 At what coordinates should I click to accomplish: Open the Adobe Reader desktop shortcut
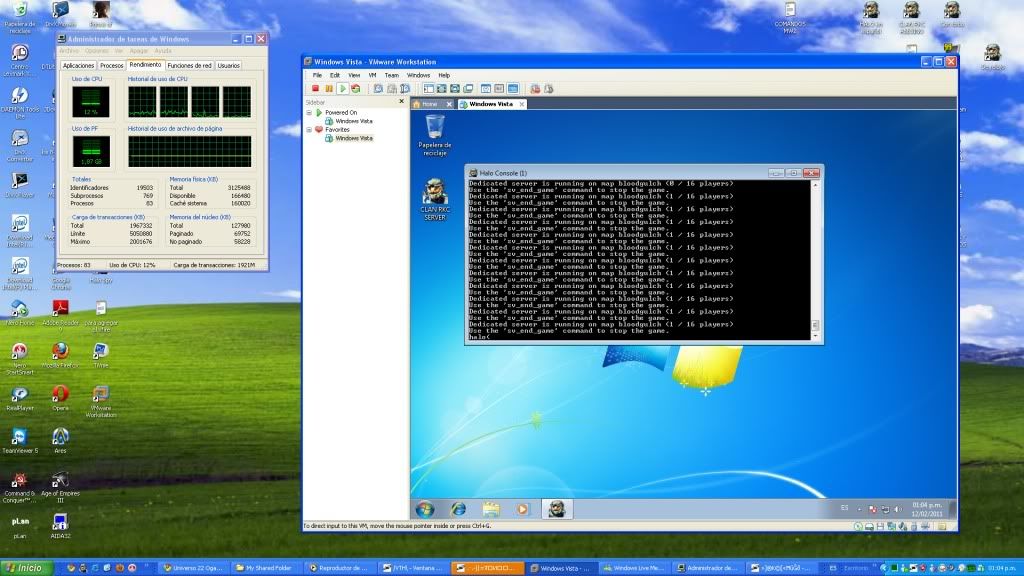[60, 316]
